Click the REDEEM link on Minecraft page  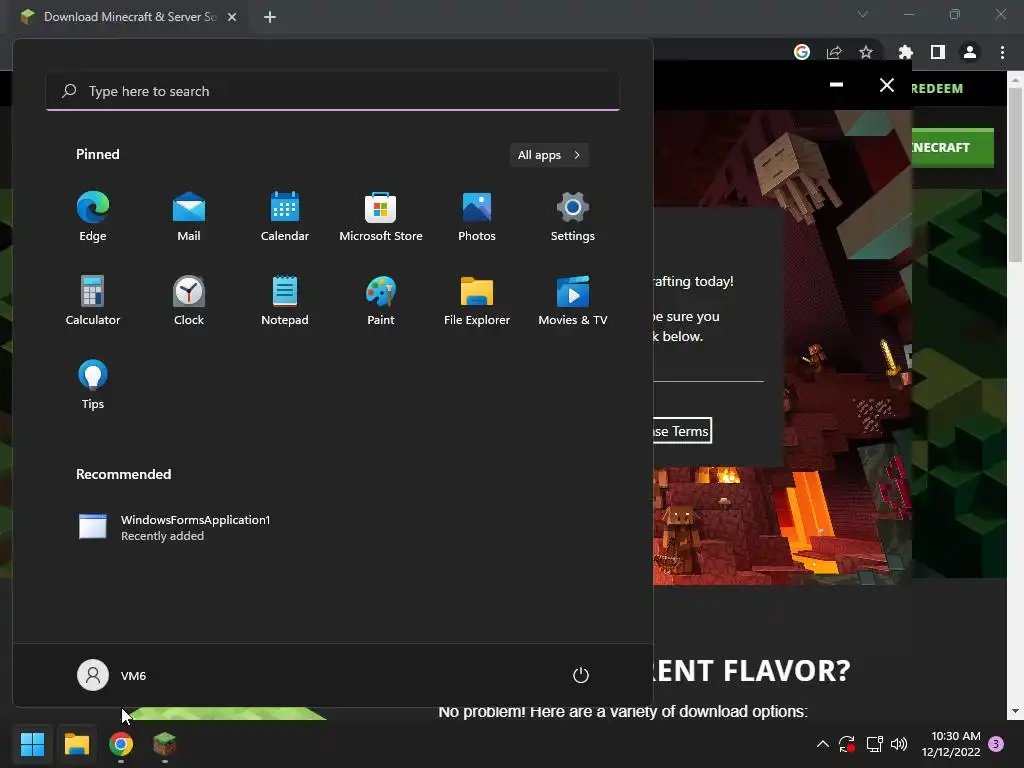[x=937, y=88]
